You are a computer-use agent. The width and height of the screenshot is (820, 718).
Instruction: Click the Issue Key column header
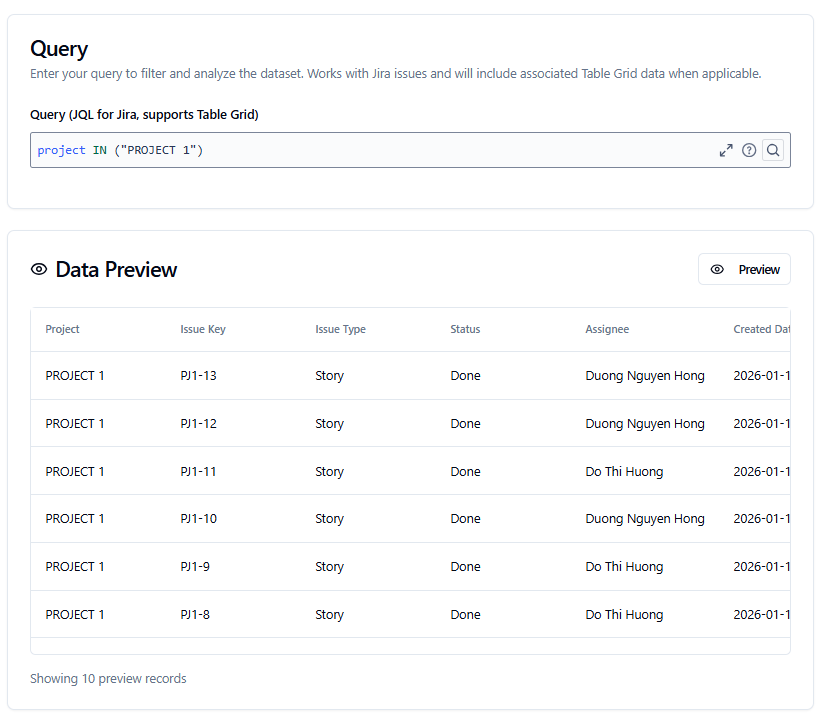(203, 329)
